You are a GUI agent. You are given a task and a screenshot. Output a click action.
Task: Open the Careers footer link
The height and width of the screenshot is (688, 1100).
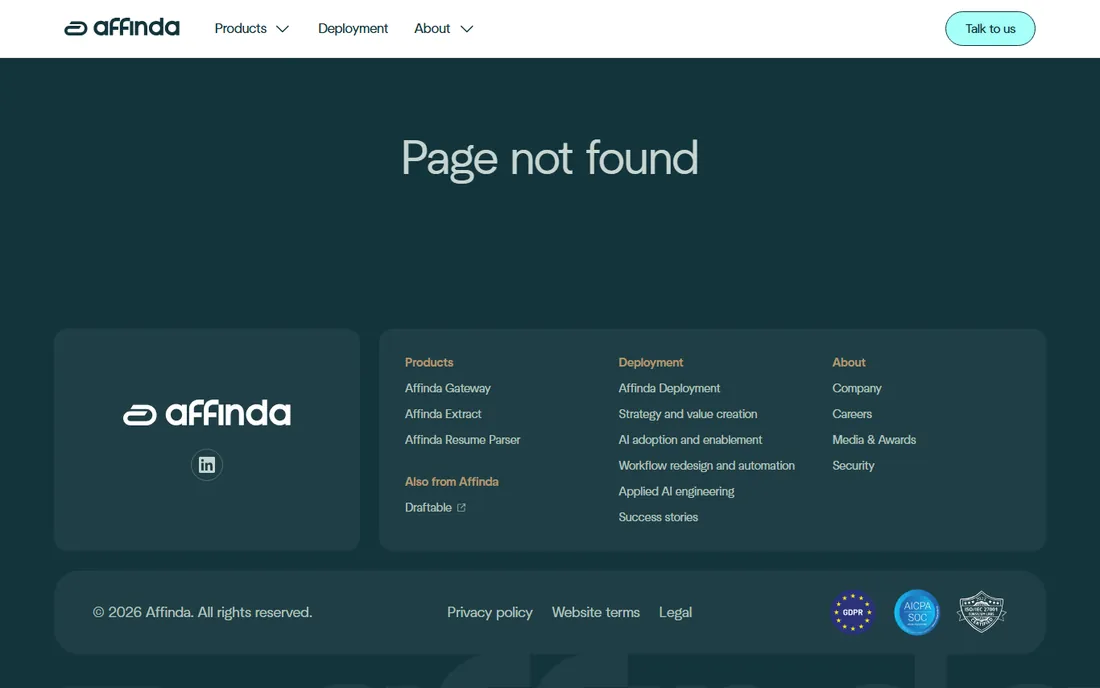[852, 414]
